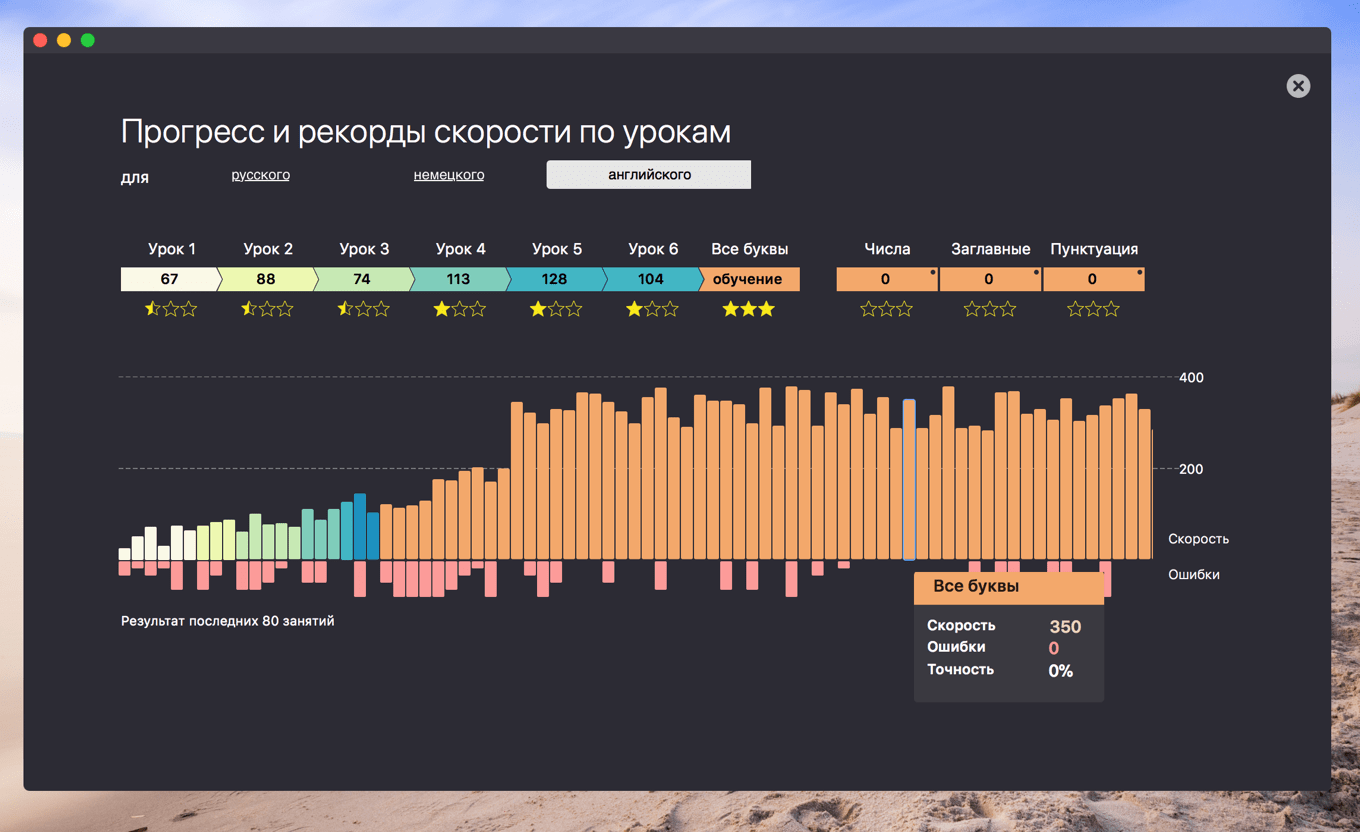Screen dimensions: 1360x832
Task: Open the Числа score box
Action: click(887, 279)
